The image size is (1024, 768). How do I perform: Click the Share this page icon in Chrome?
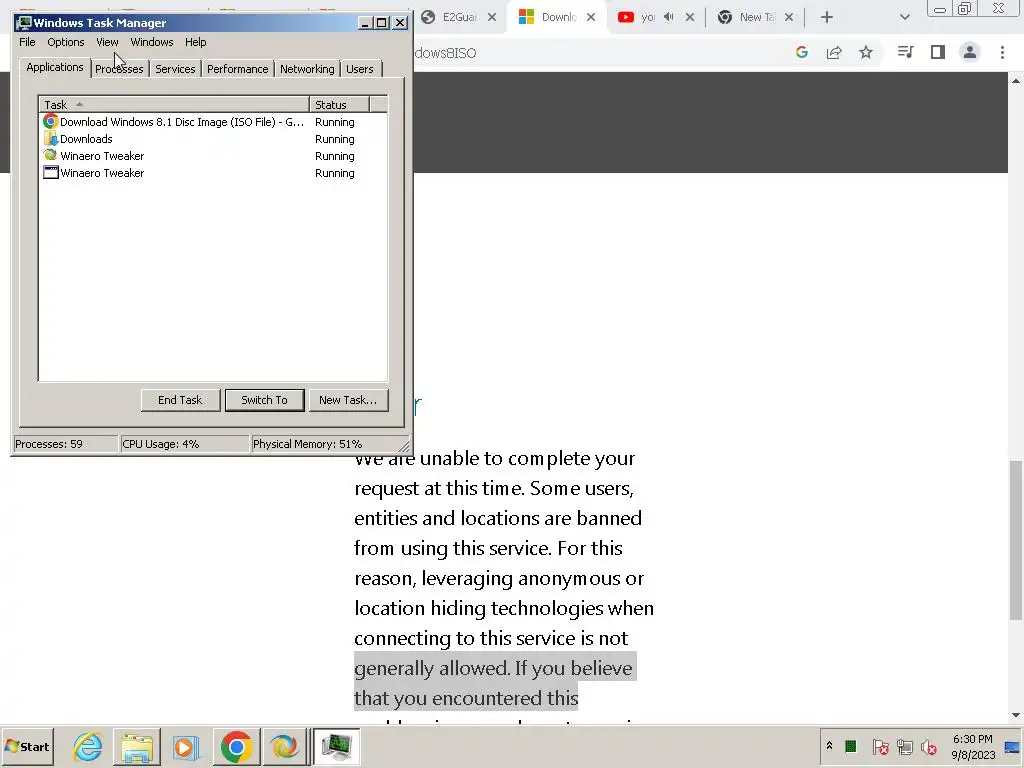834,52
